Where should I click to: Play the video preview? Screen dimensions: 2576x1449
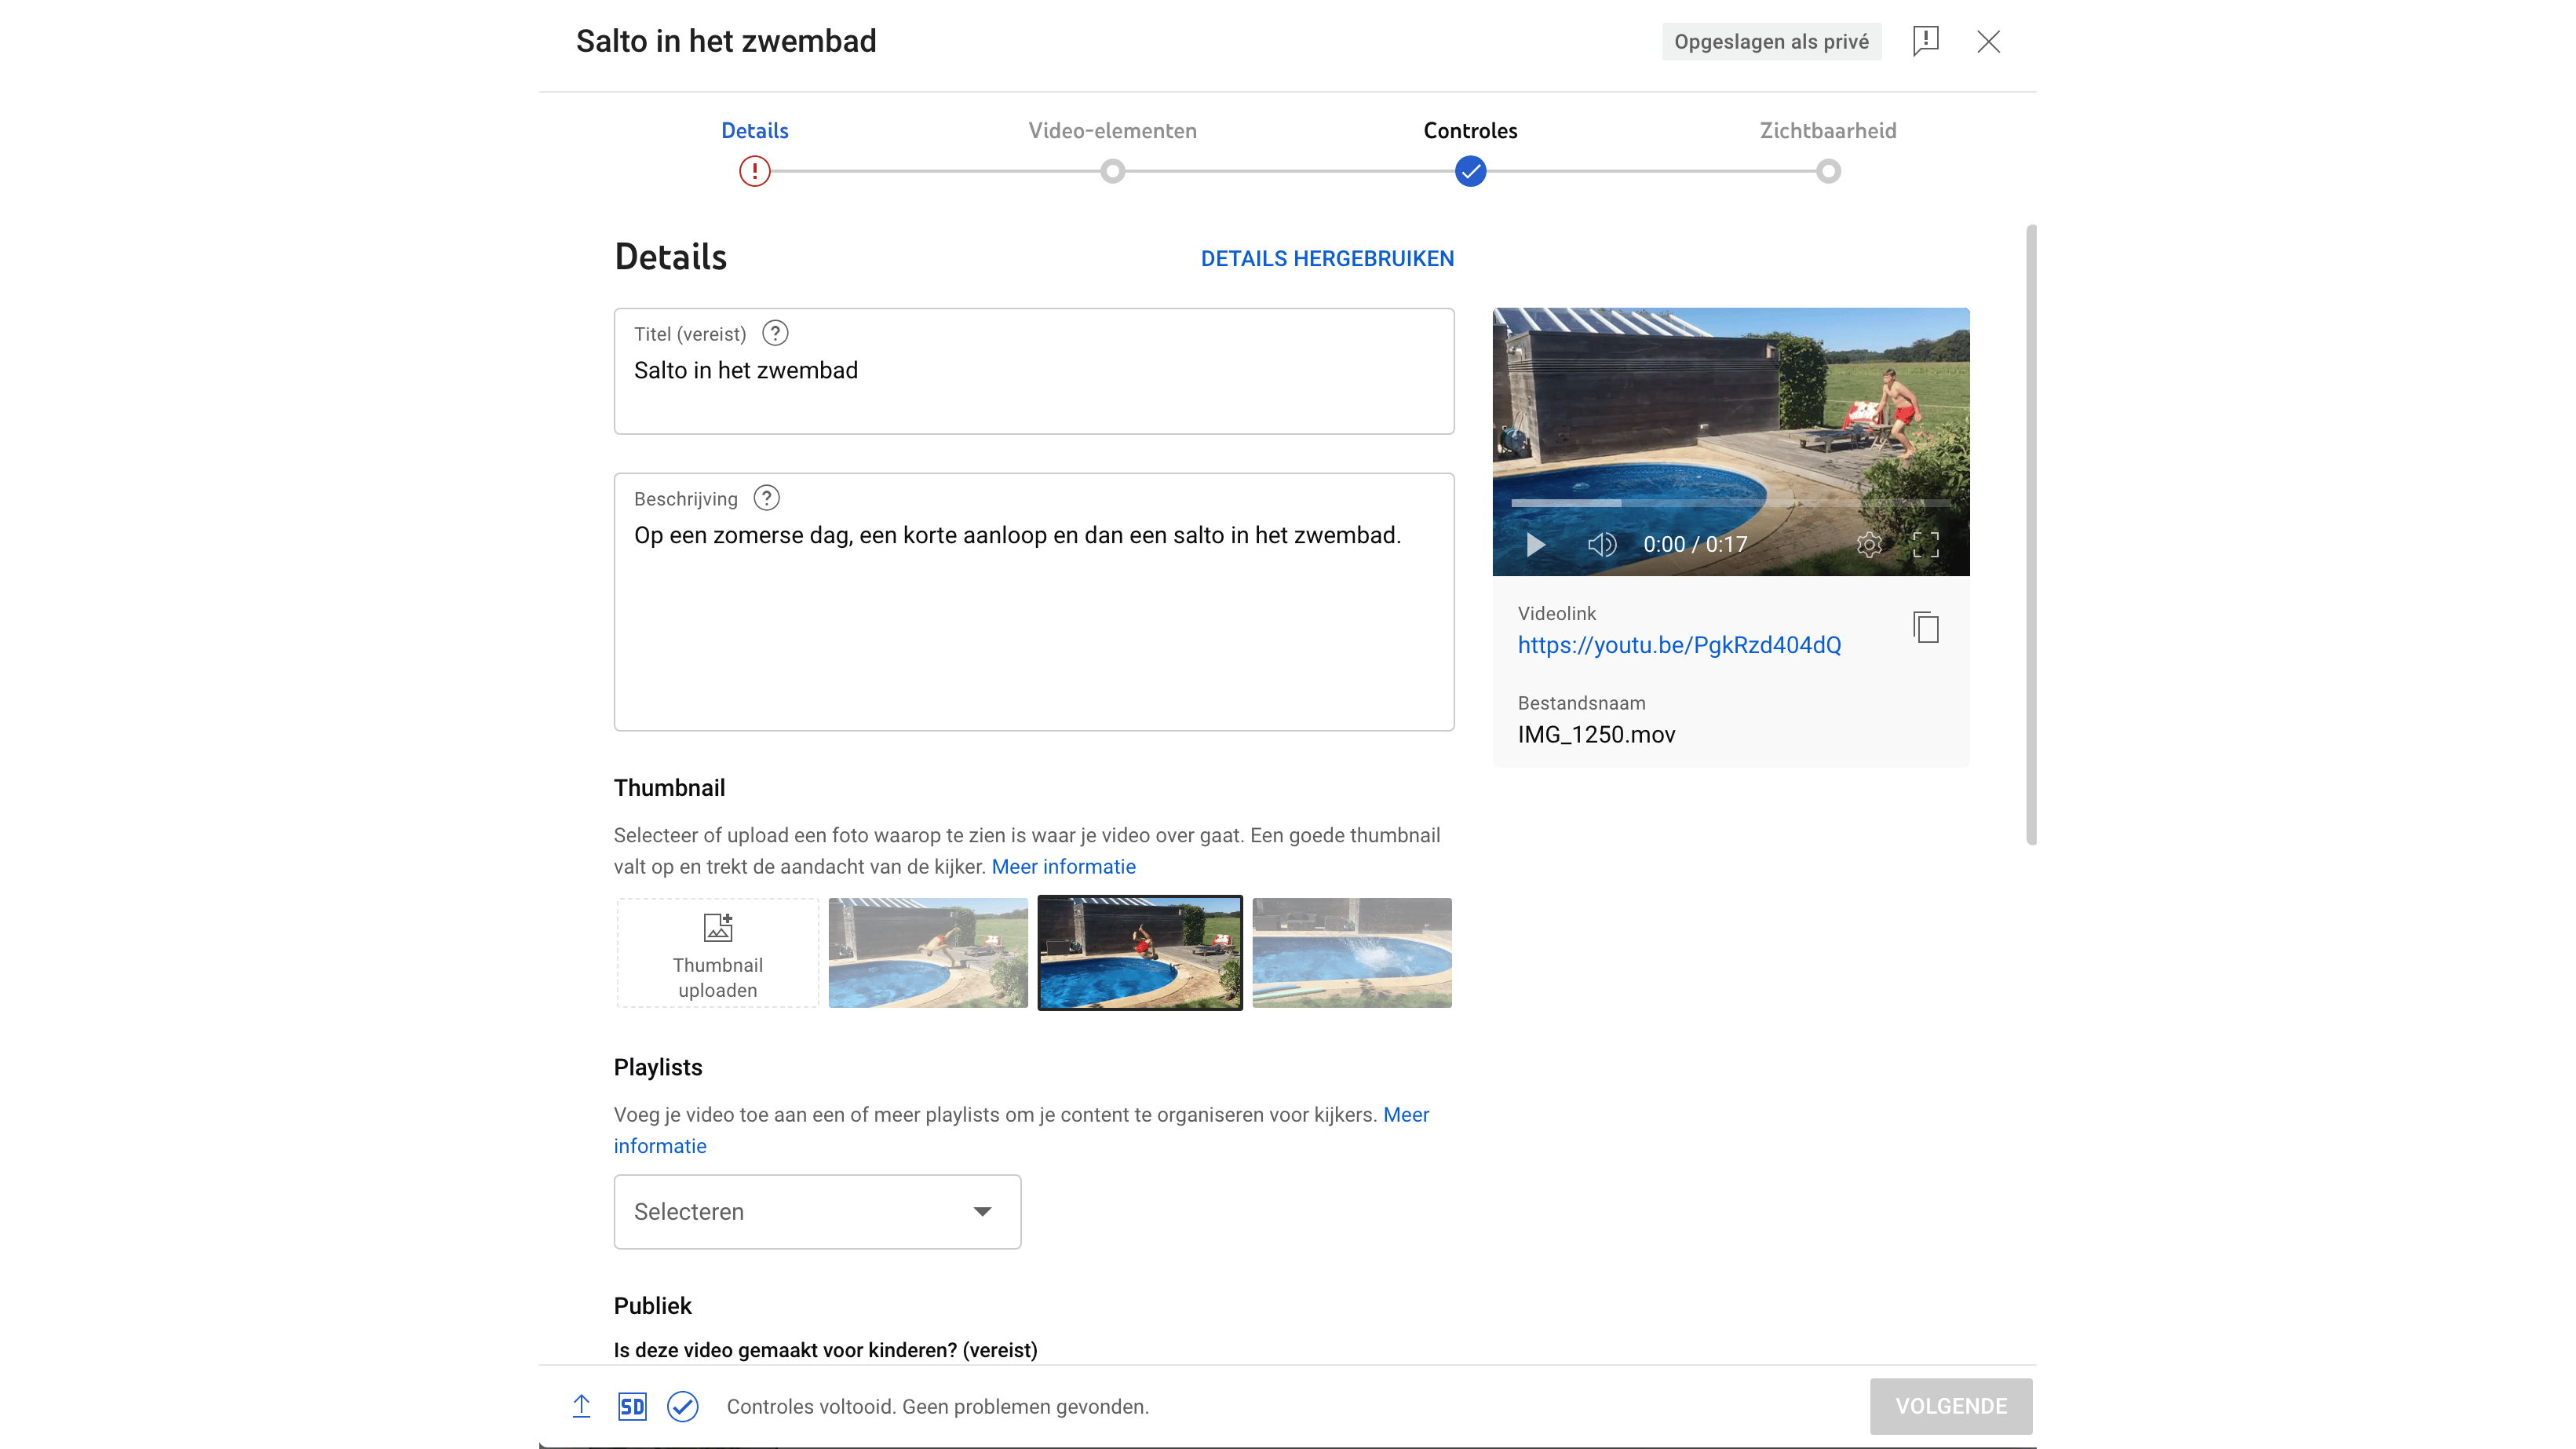[x=1536, y=544]
